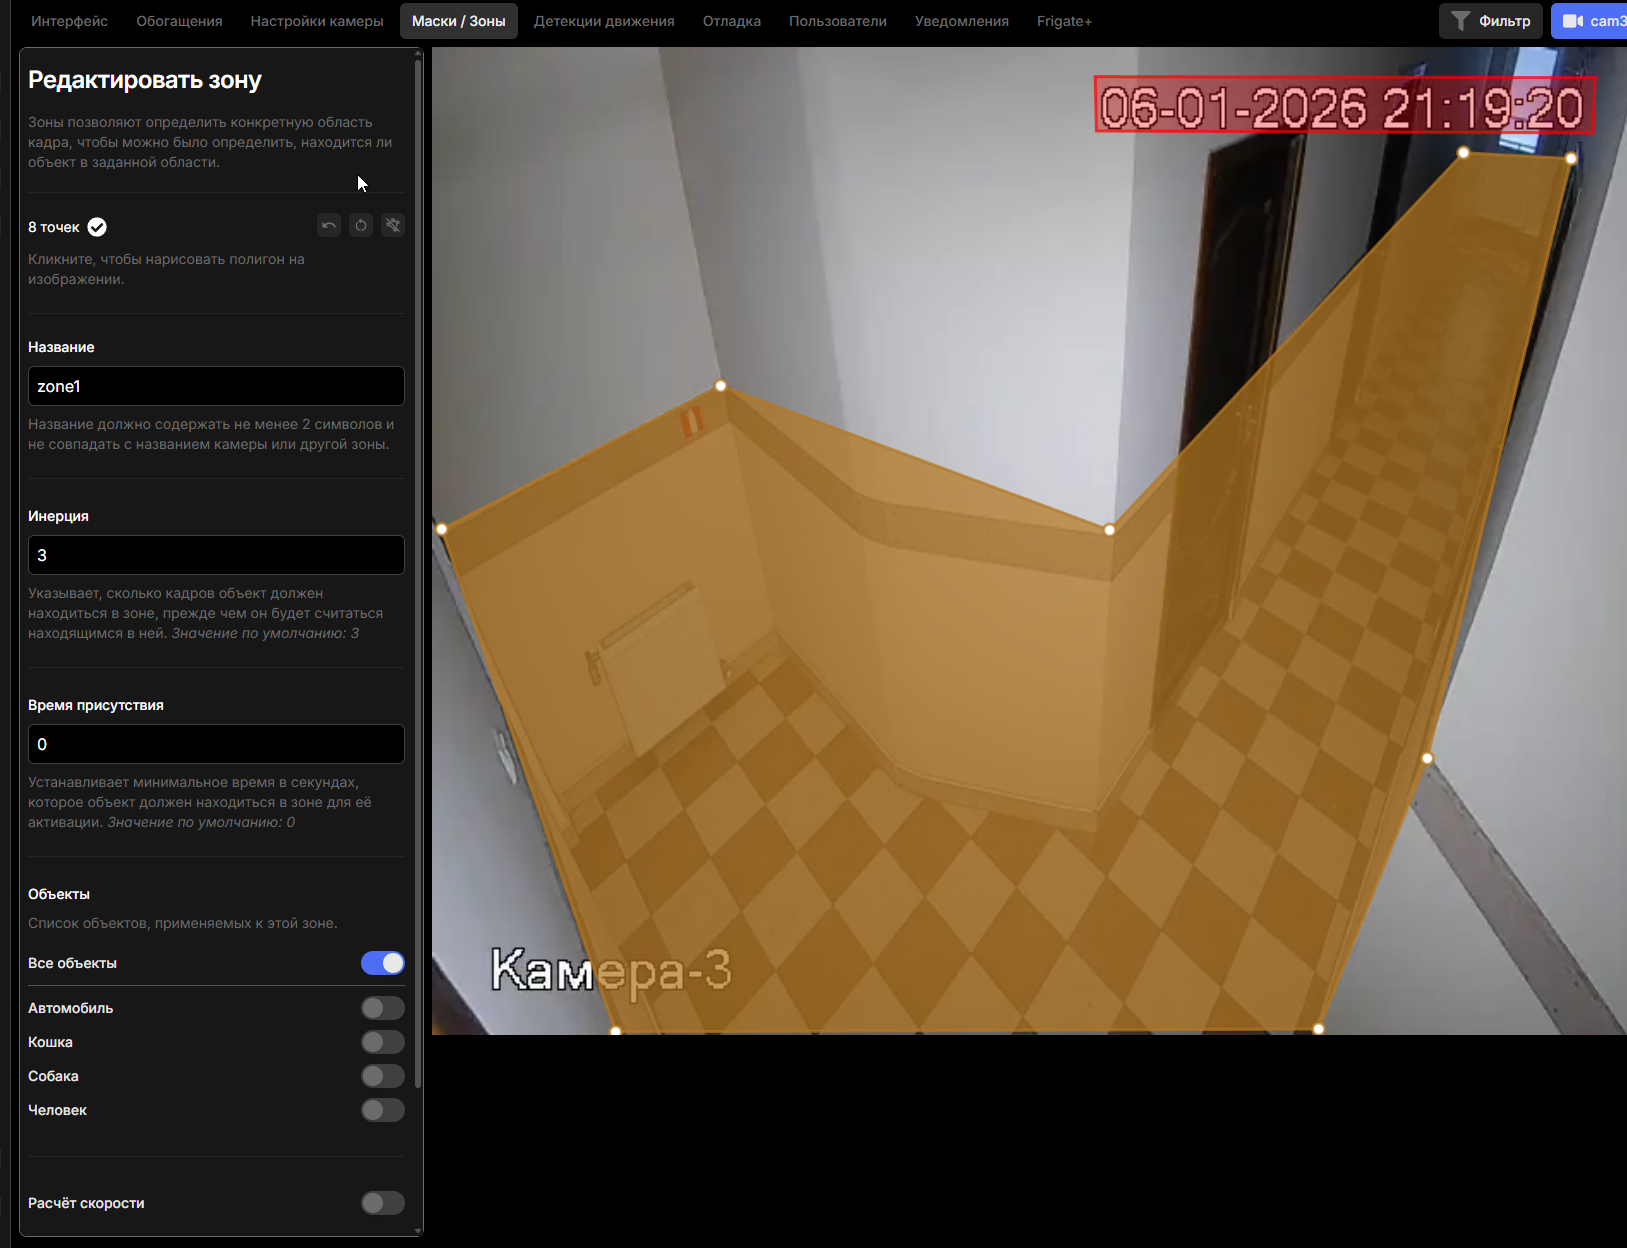Enable the Человек object switch

tap(383, 1110)
